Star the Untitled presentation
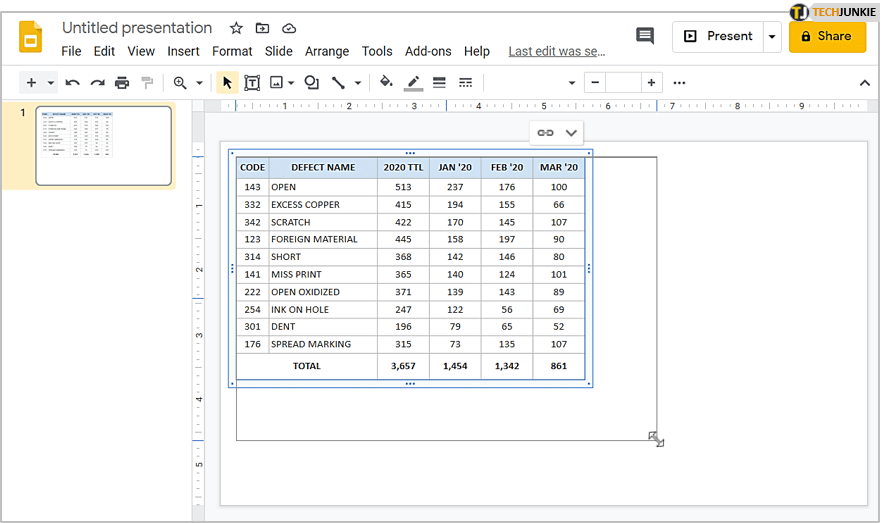Viewport: 884px width, 523px height. point(236,28)
